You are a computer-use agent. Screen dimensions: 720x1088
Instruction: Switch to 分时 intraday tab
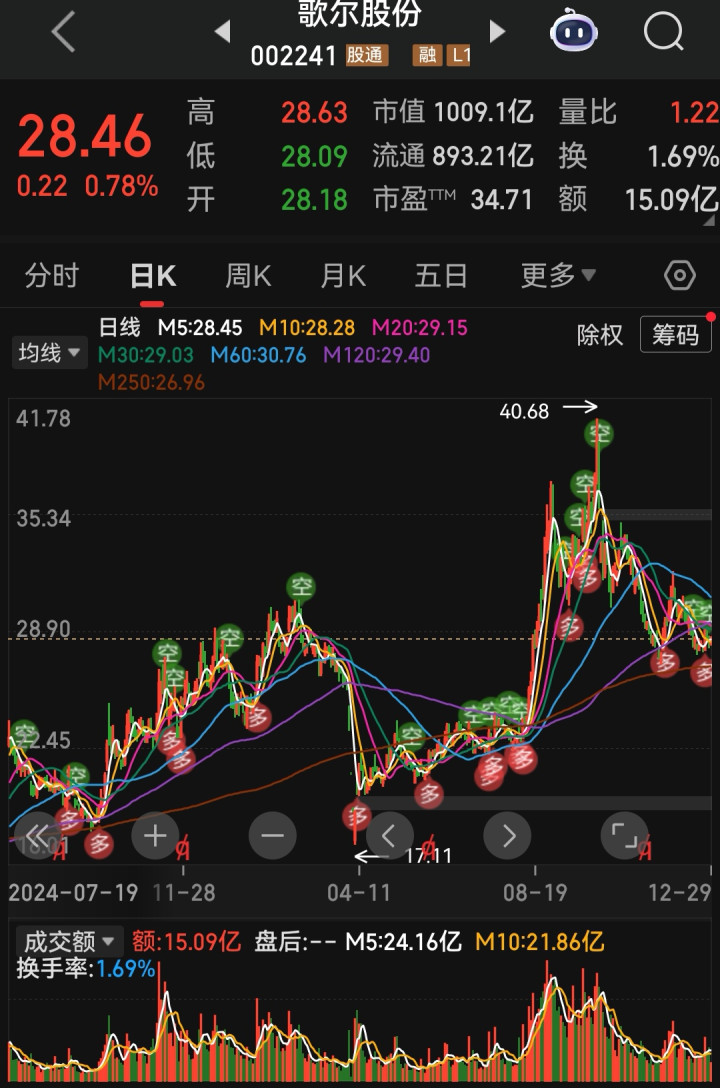point(52,275)
